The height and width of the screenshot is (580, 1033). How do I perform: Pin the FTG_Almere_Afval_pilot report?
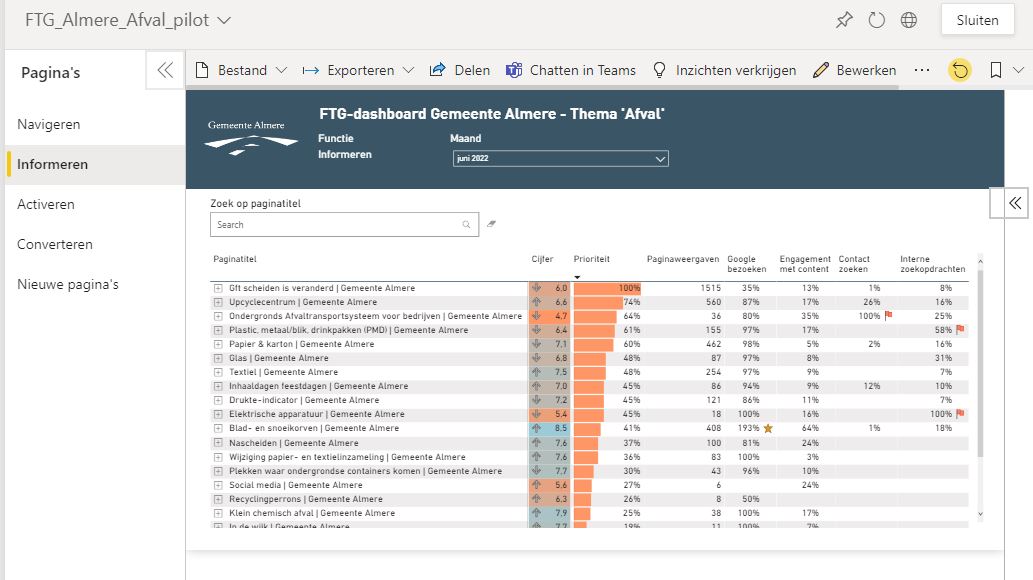point(844,20)
